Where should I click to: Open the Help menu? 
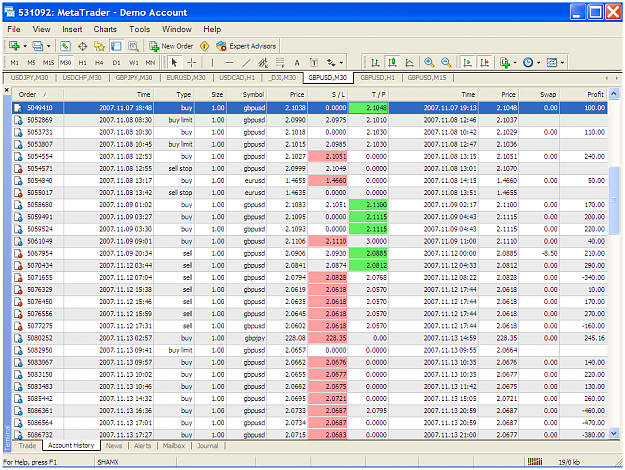pyautogui.click(x=212, y=29)
